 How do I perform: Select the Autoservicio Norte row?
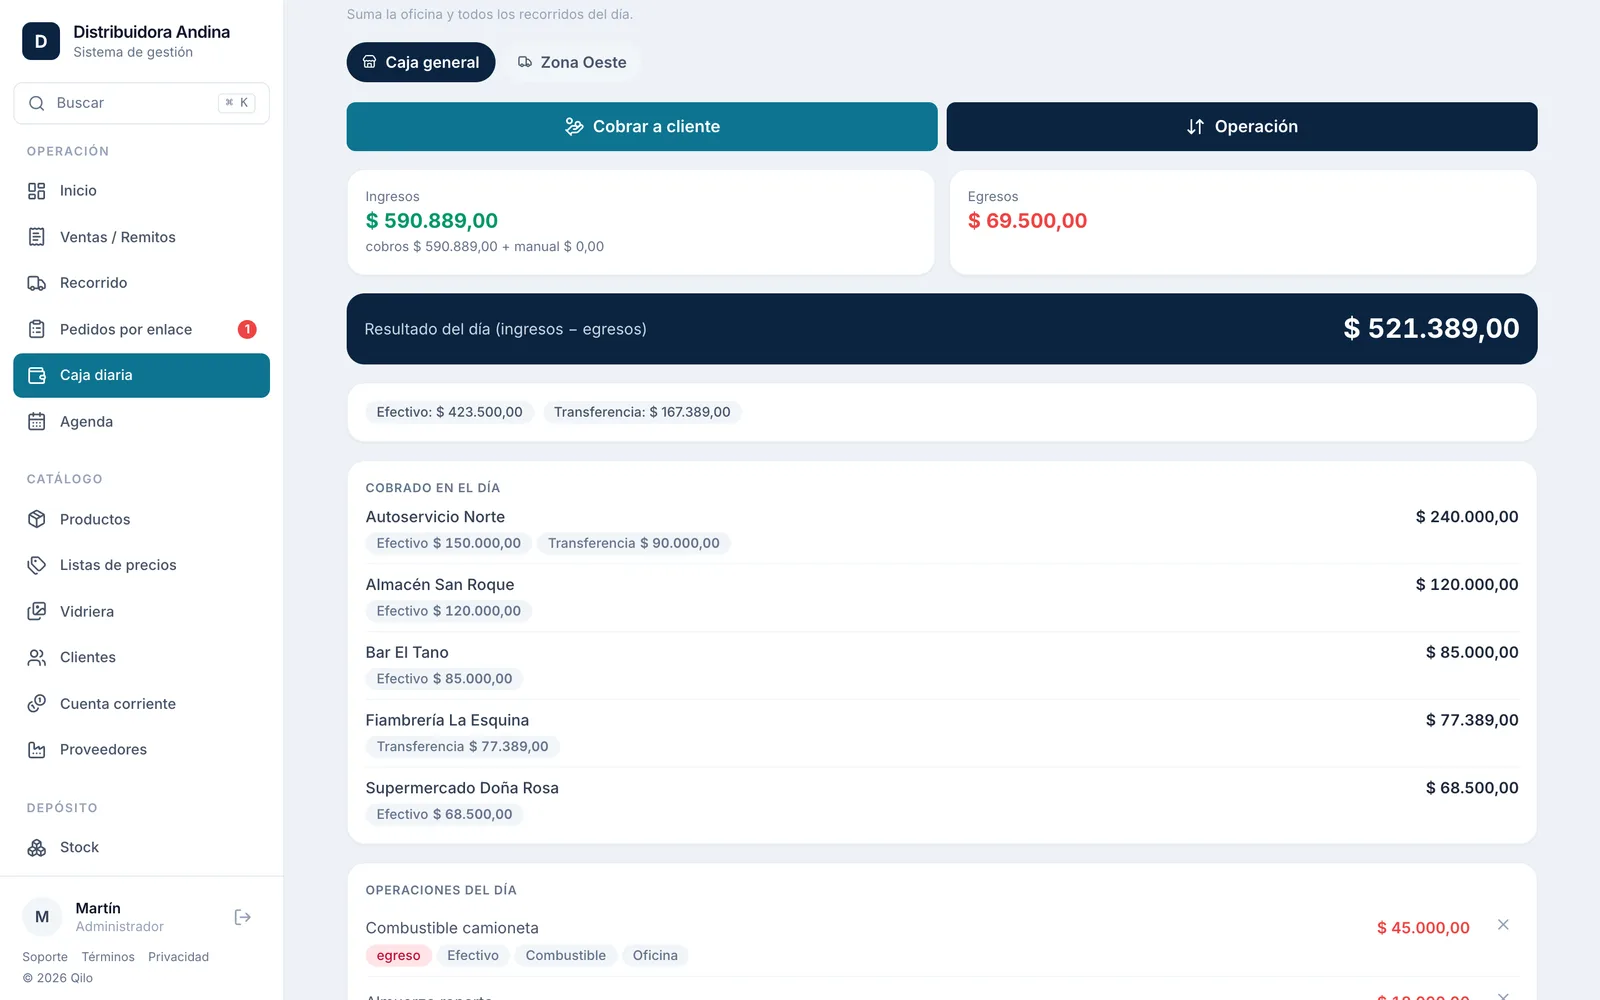[x=942, y=530]
